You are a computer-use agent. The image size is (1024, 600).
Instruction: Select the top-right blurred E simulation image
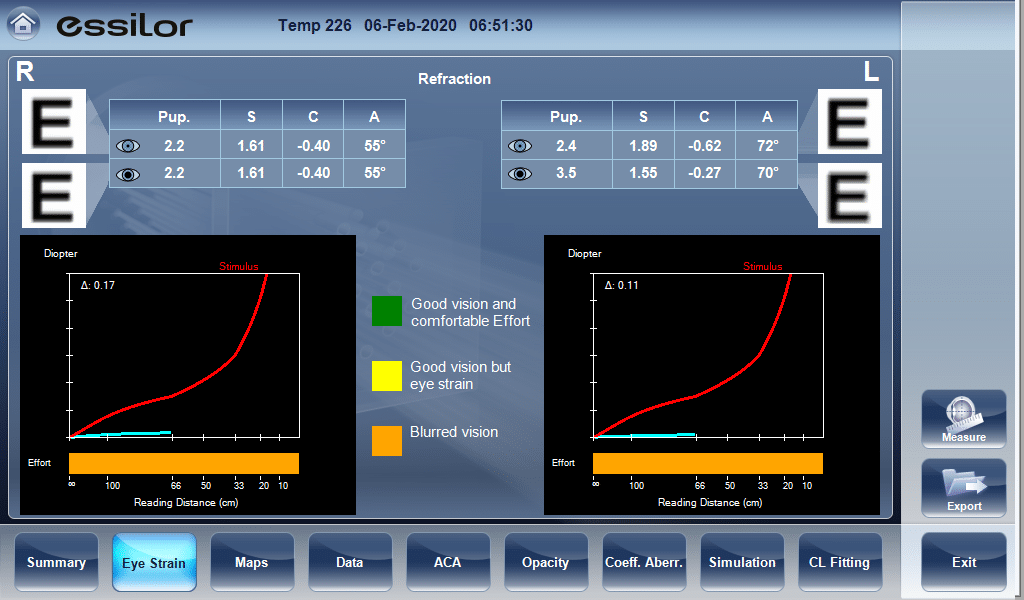pyautogui.click(x=849, y=121)
